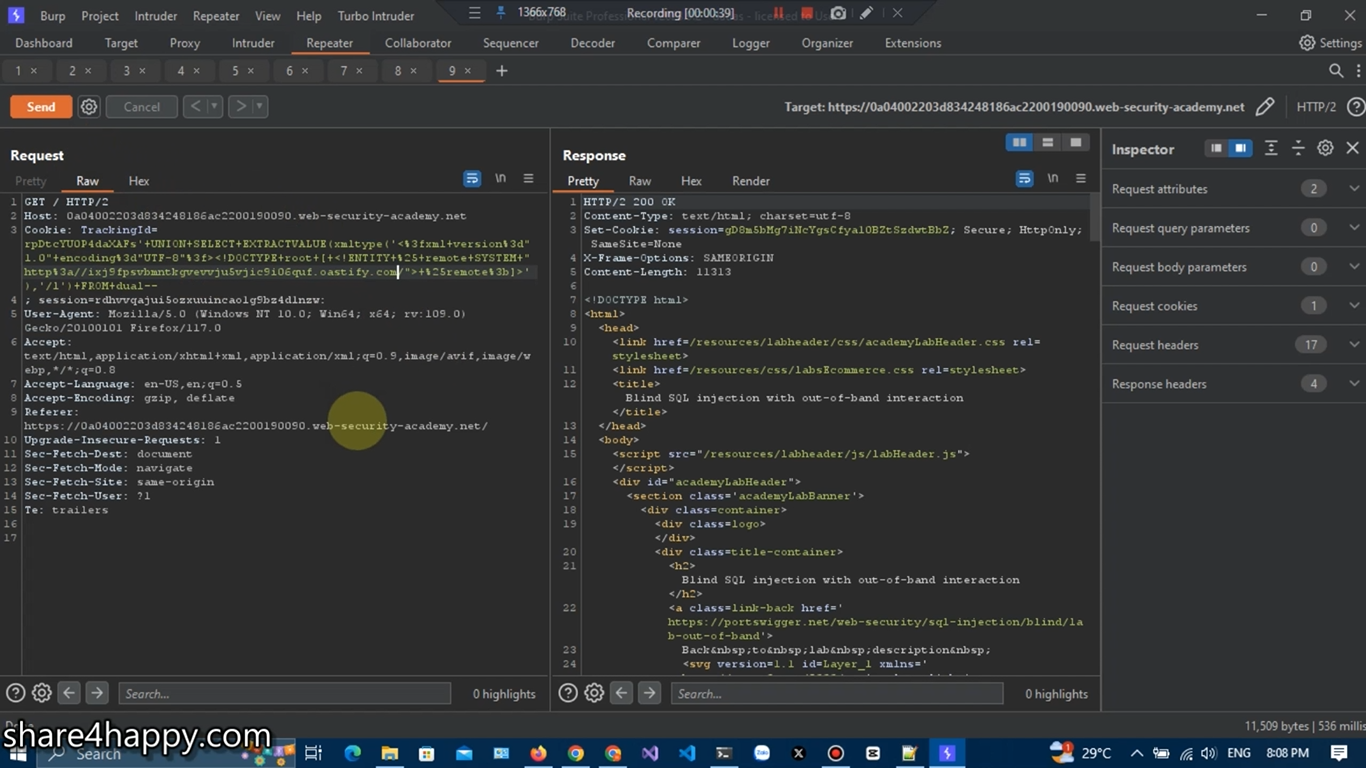Open the forward history dropdown arrow

[259, 107]
